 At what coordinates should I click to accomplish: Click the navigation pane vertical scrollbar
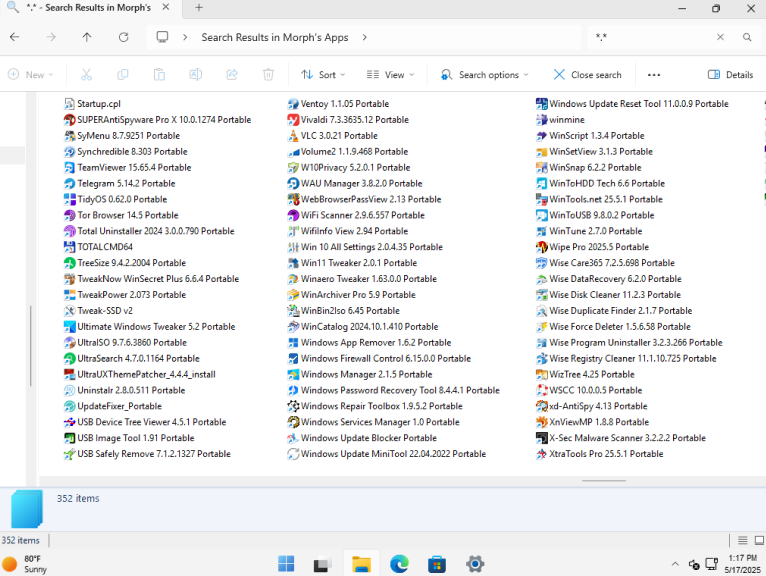point(31,346)
